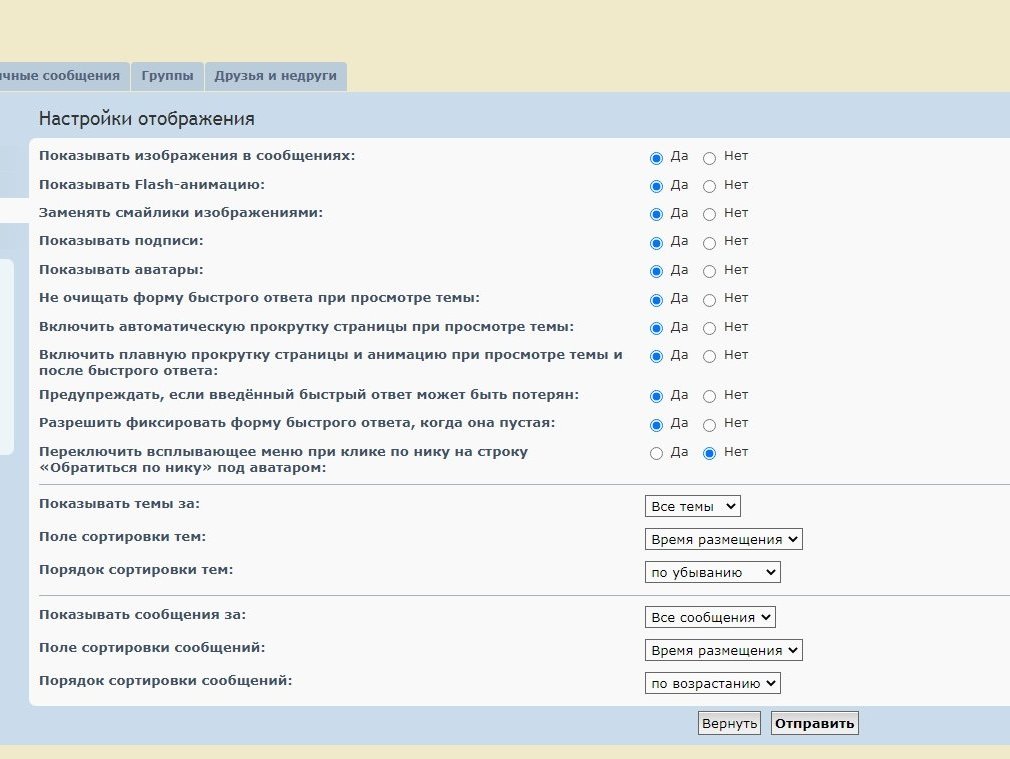Open the Показывать темы за dropdown
This screenshot has height=759, width=1010.
pos(692,507)
